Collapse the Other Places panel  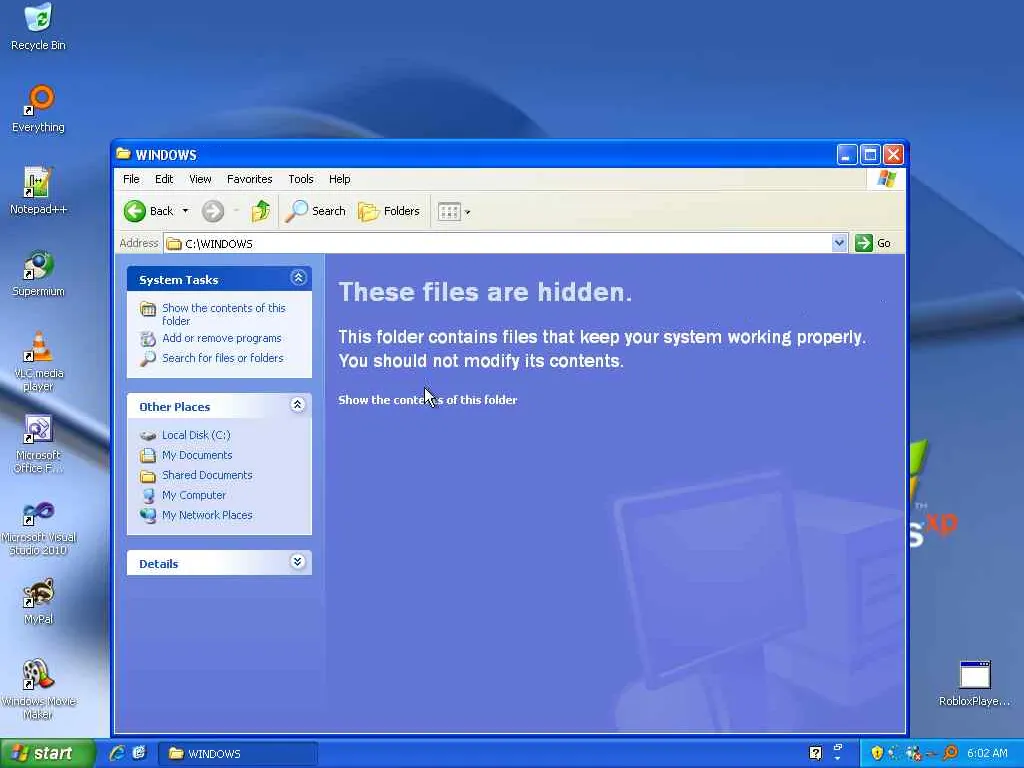click(298, 405)
